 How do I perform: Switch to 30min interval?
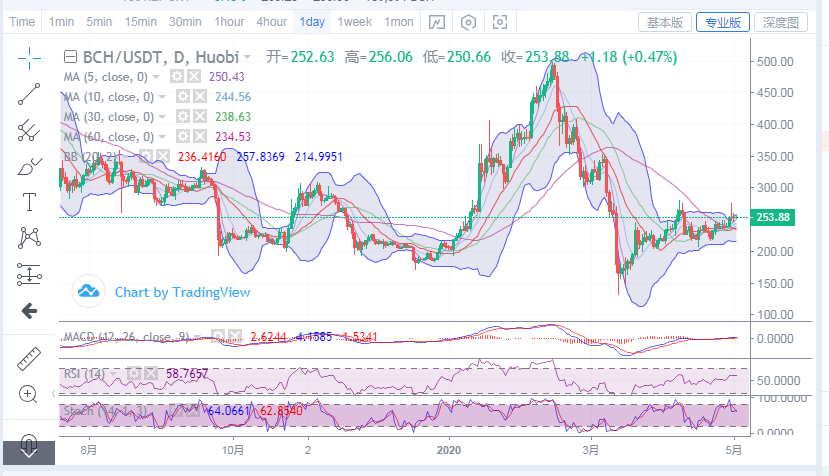[185, 22]
